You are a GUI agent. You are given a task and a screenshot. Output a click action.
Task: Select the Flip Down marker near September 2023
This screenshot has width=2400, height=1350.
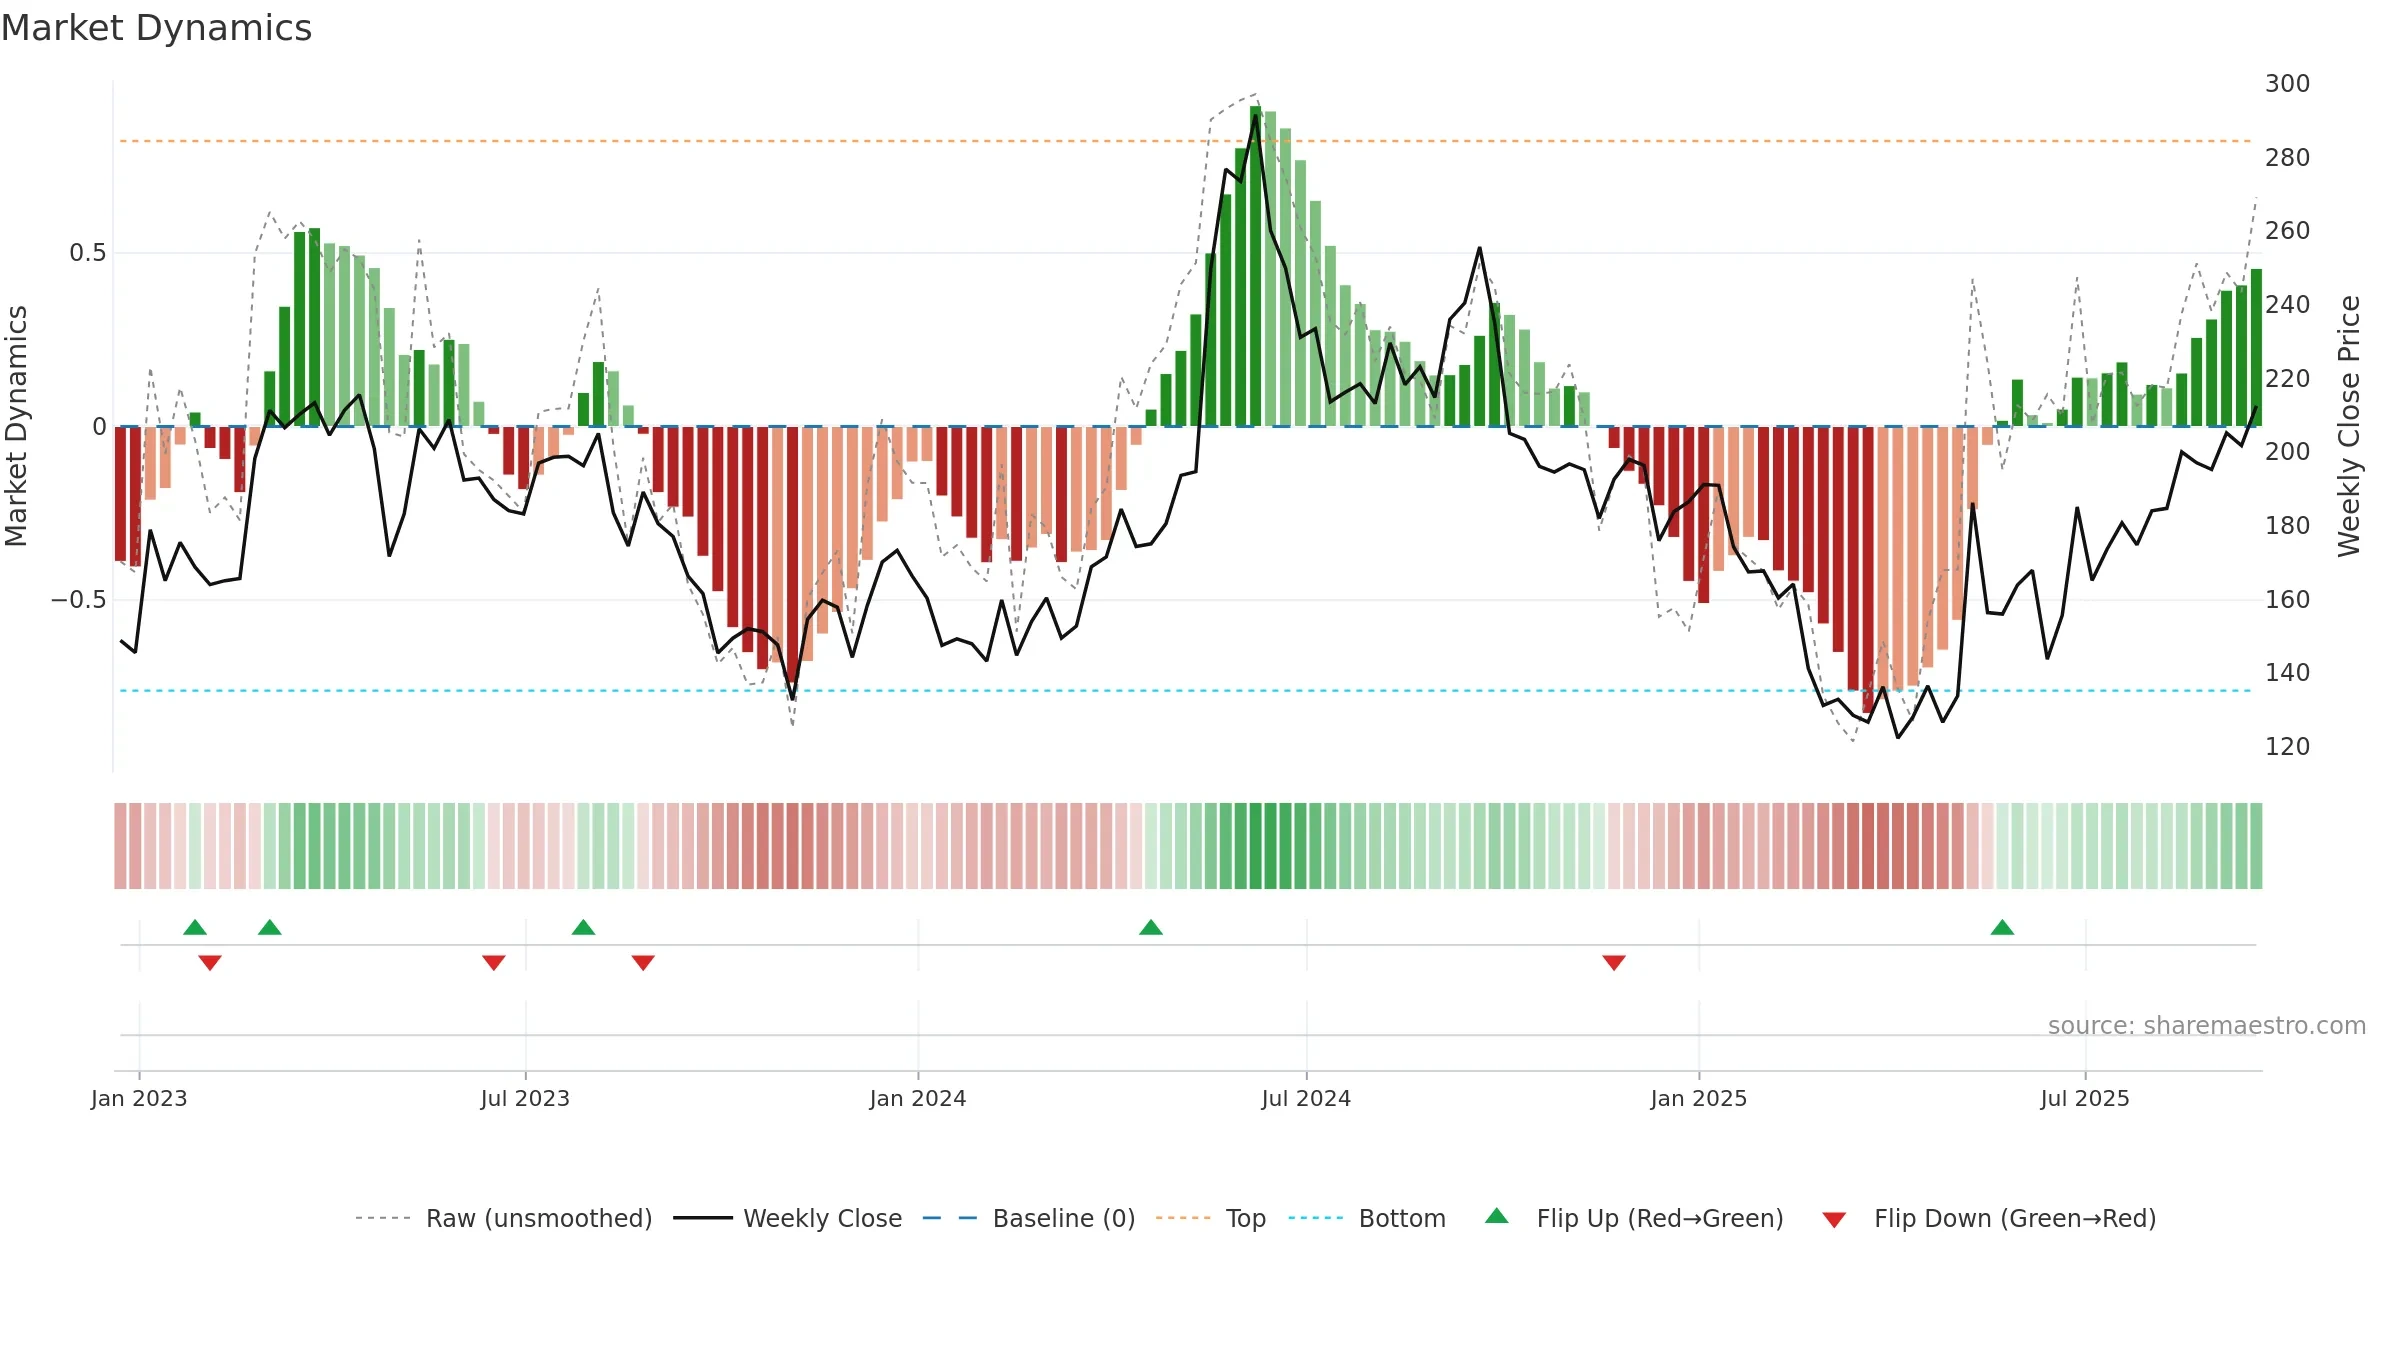[x=643, y=963]
